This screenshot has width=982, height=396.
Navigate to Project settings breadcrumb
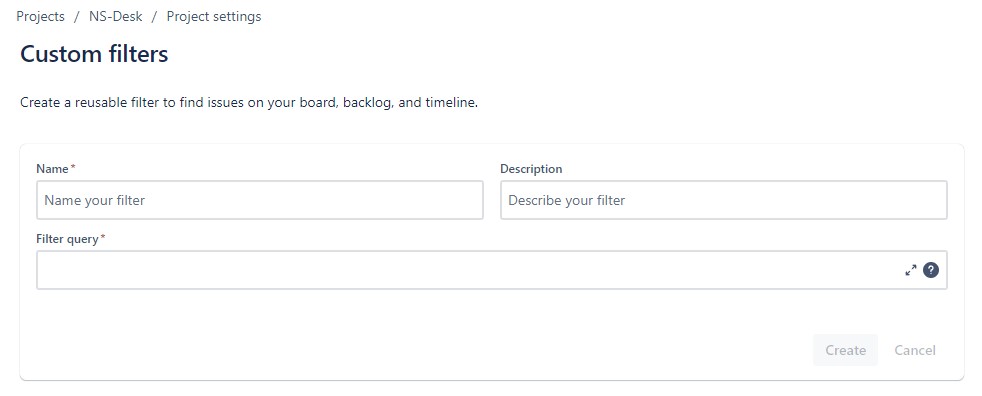214,16
